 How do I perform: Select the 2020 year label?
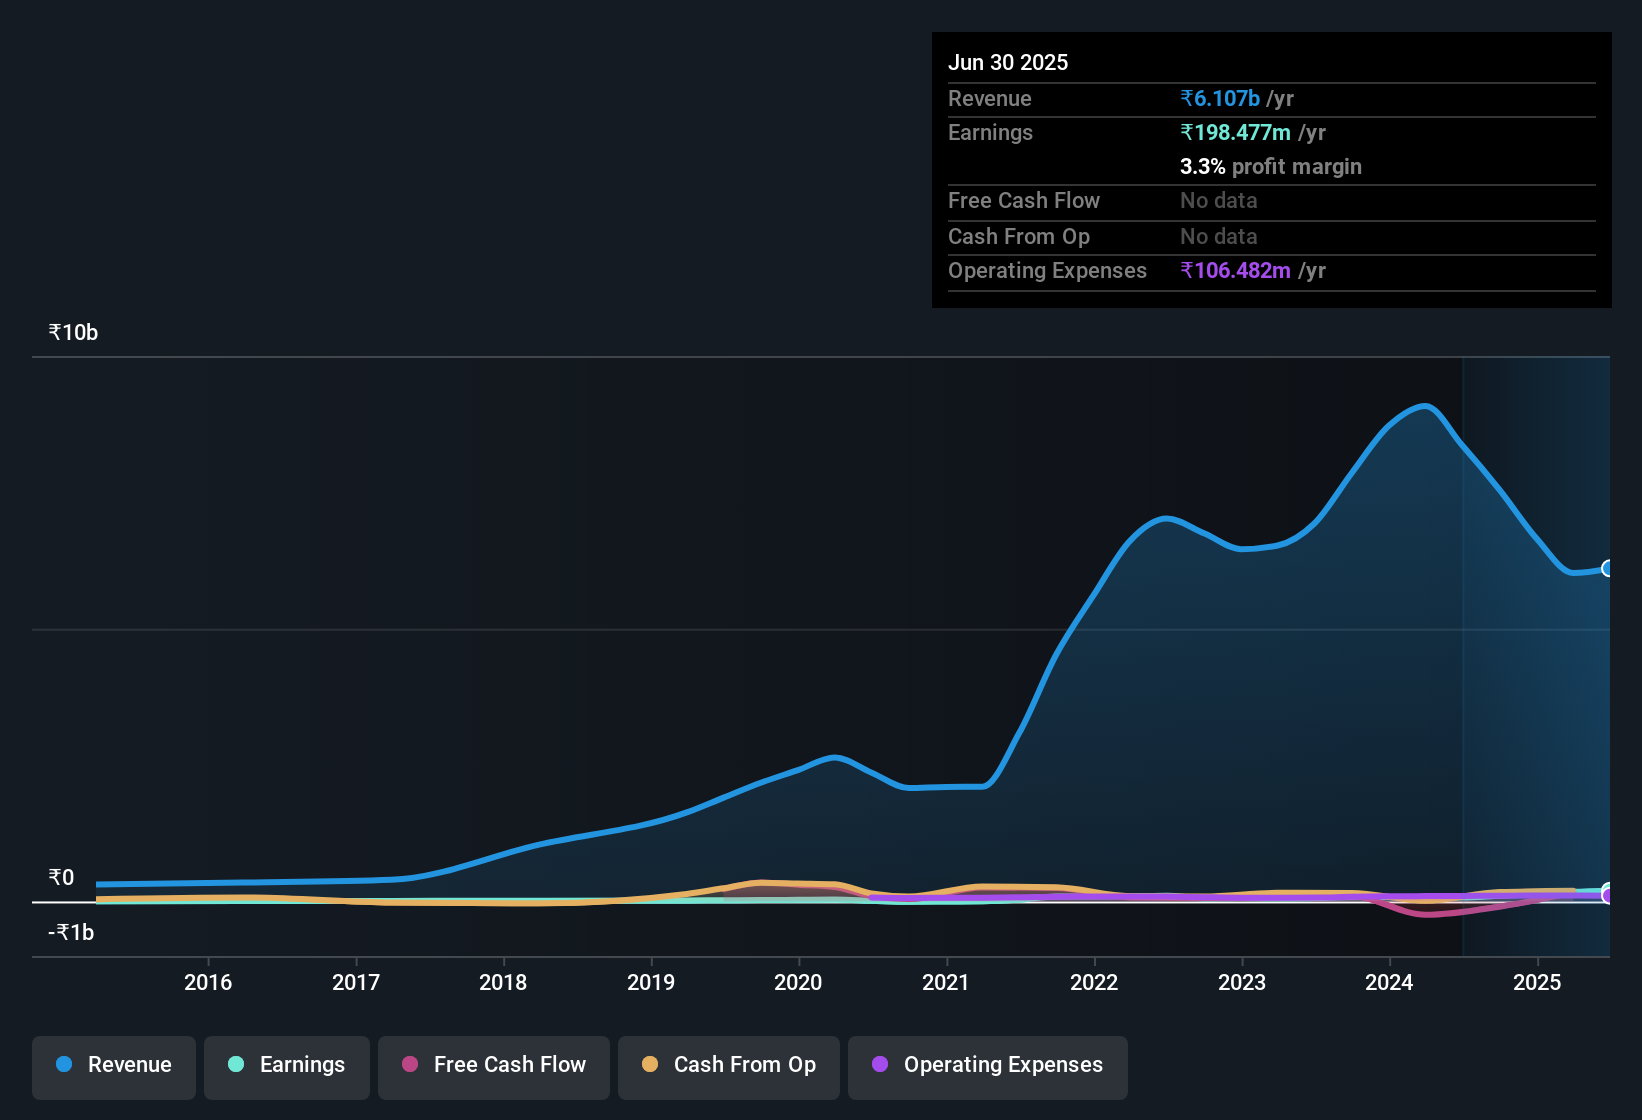click(x=799, y=982)
